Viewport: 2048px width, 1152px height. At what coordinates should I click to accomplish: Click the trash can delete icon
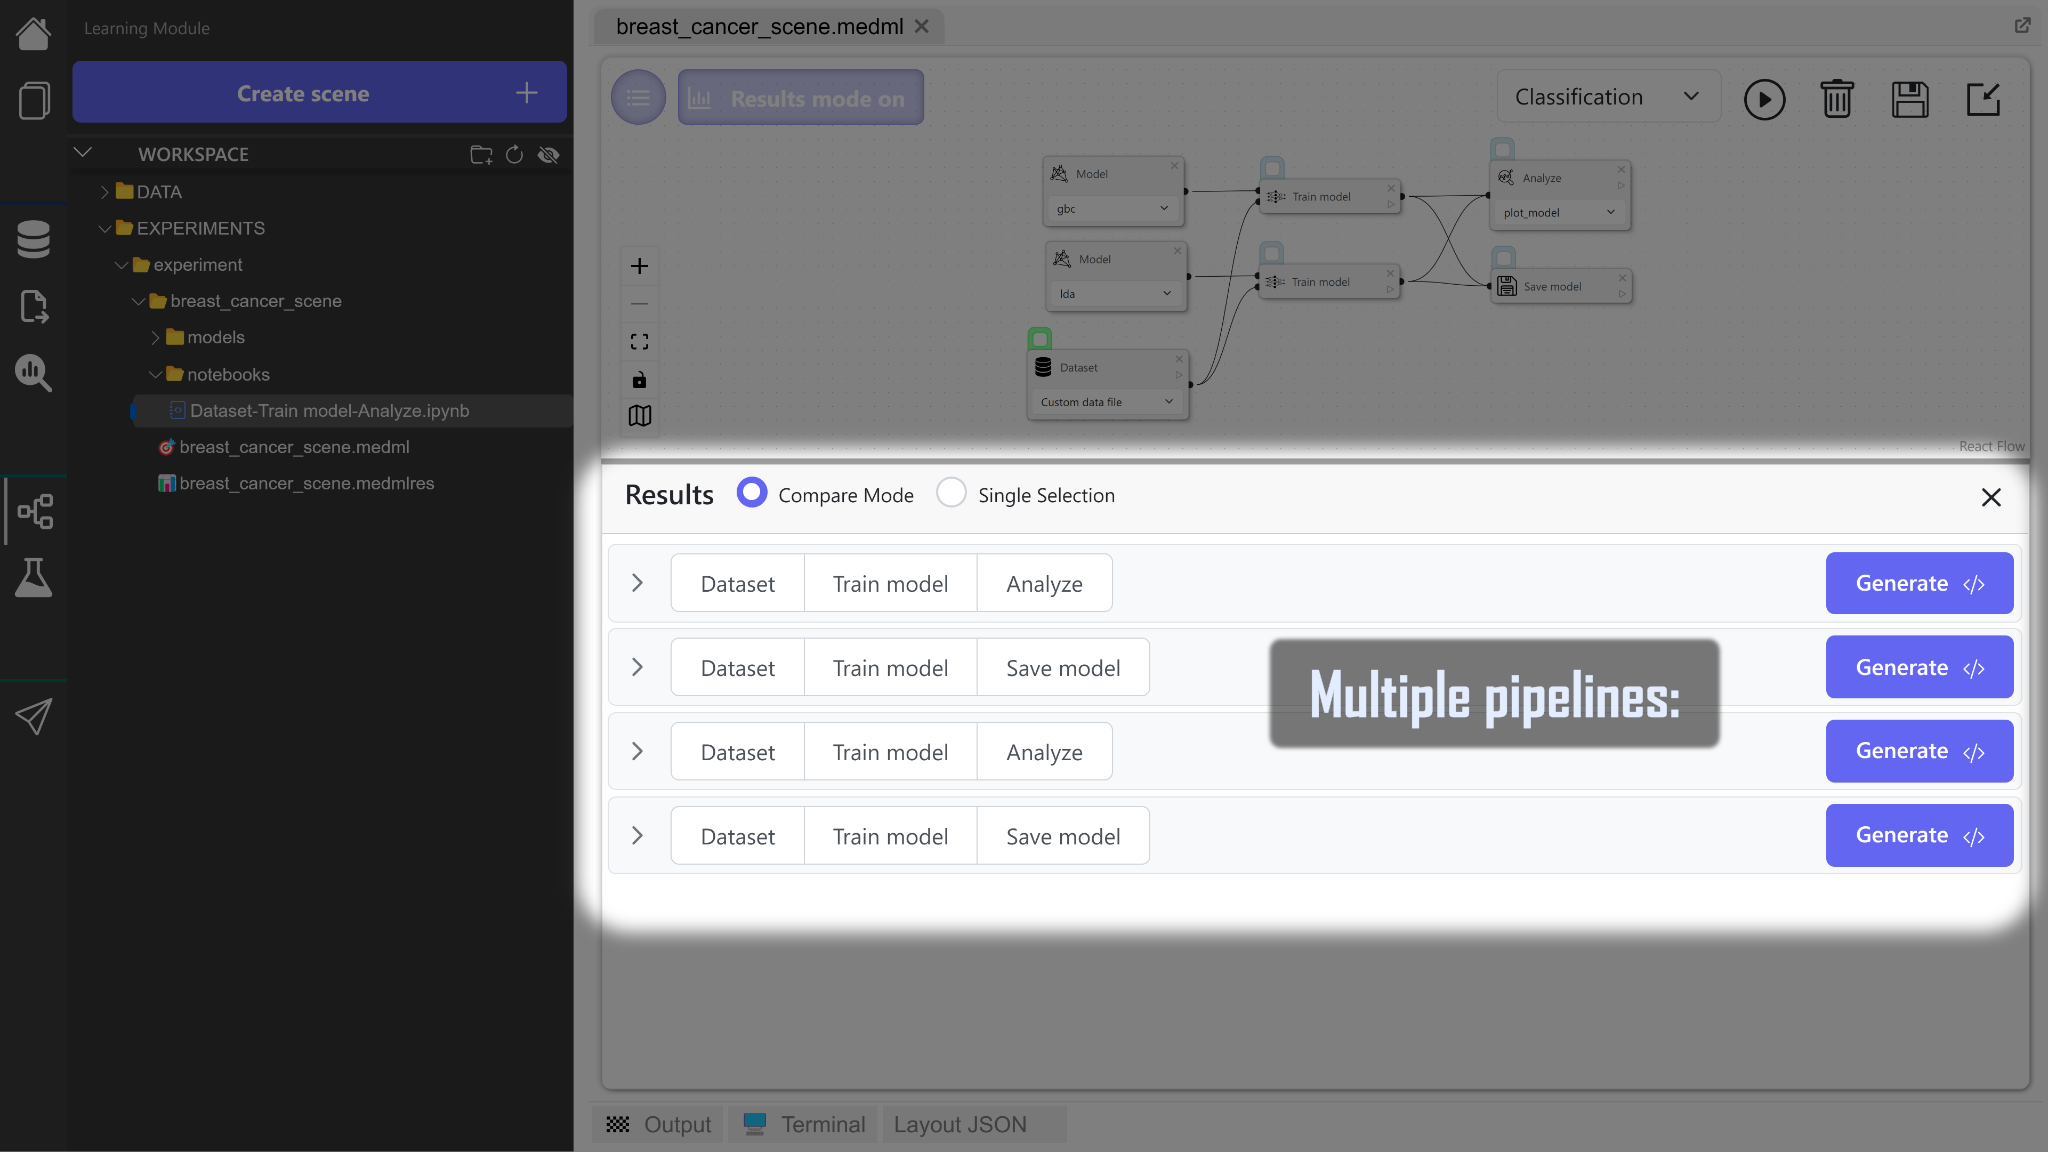(x=1837, y=99)
